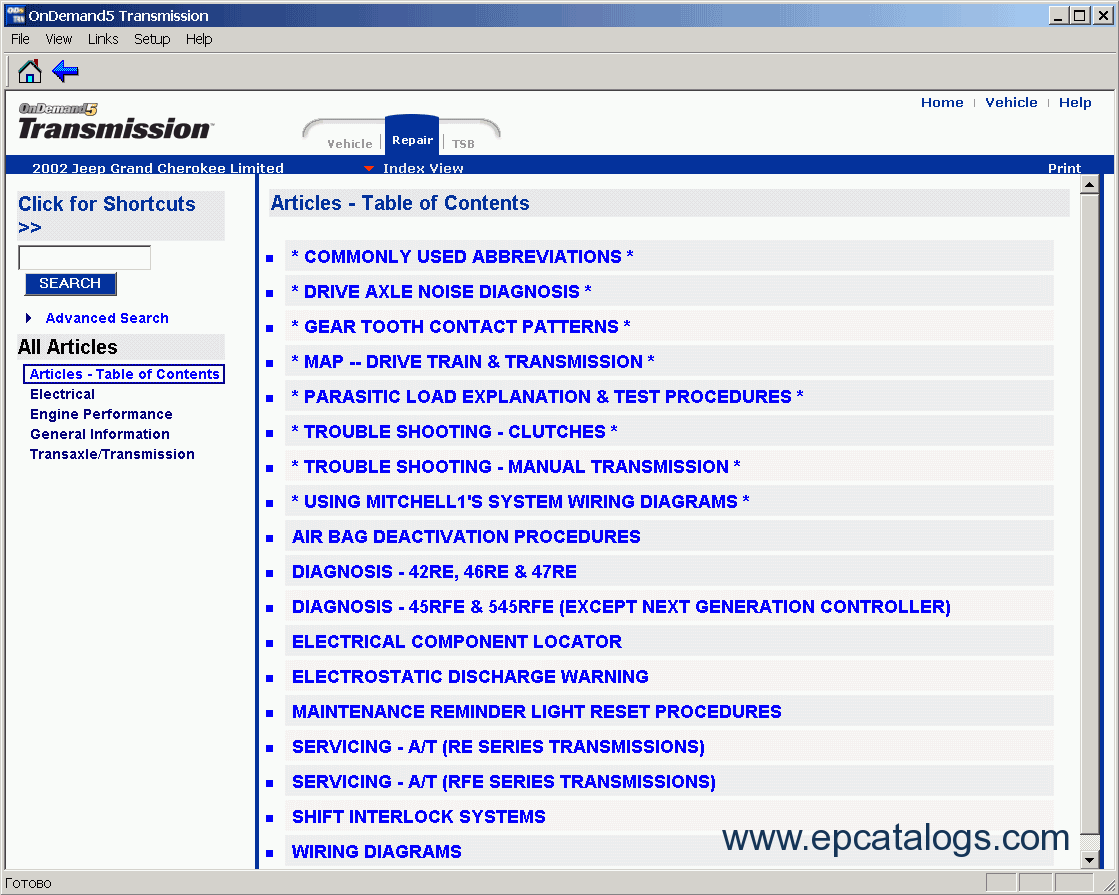This screenshot has height=895, width=1119.
Task: Select Electrical in All Articles
Action: 62,394
